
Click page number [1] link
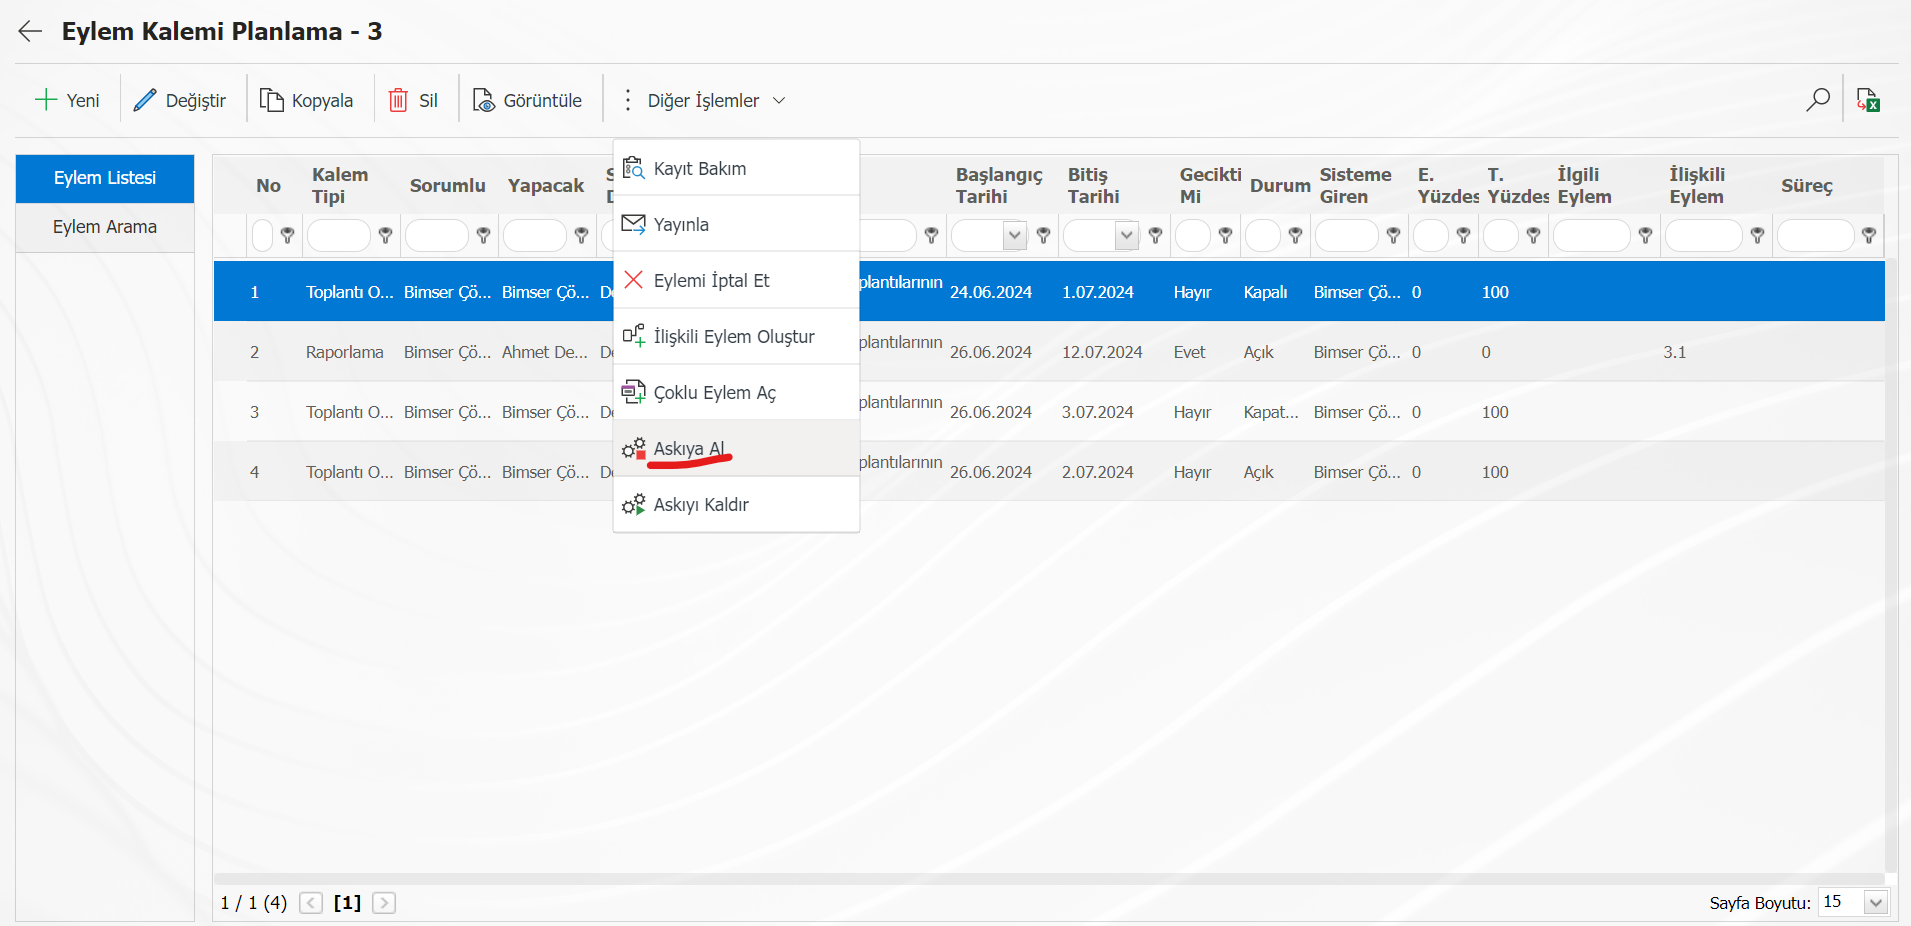coord(347,903)
